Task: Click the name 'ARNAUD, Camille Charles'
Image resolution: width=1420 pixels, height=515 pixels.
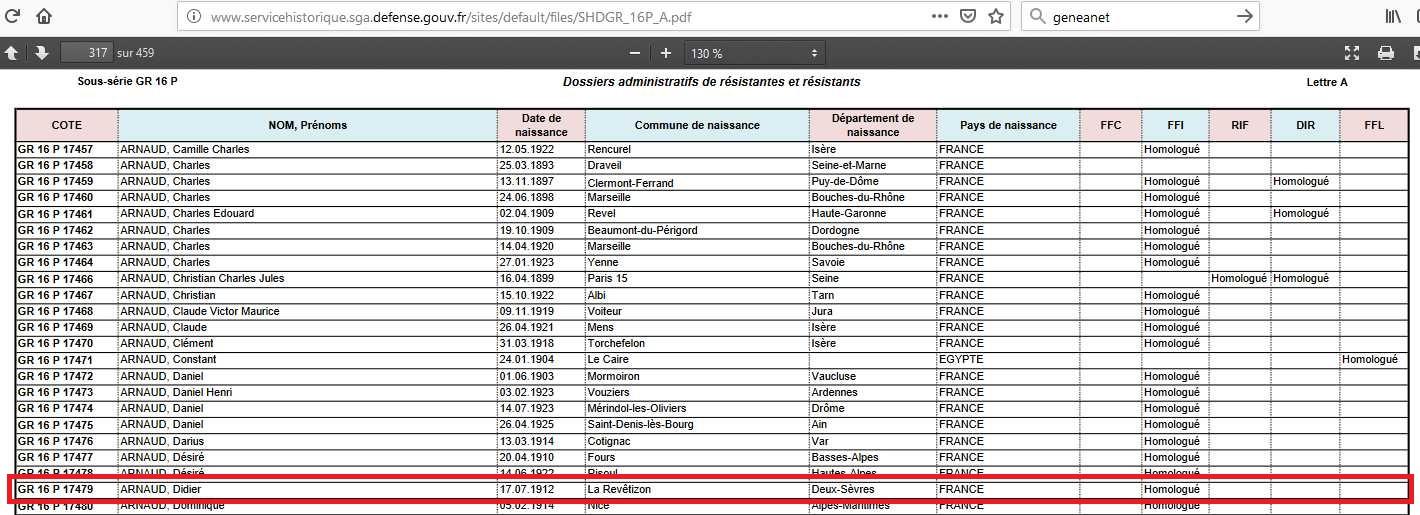Action: point(184,149)
